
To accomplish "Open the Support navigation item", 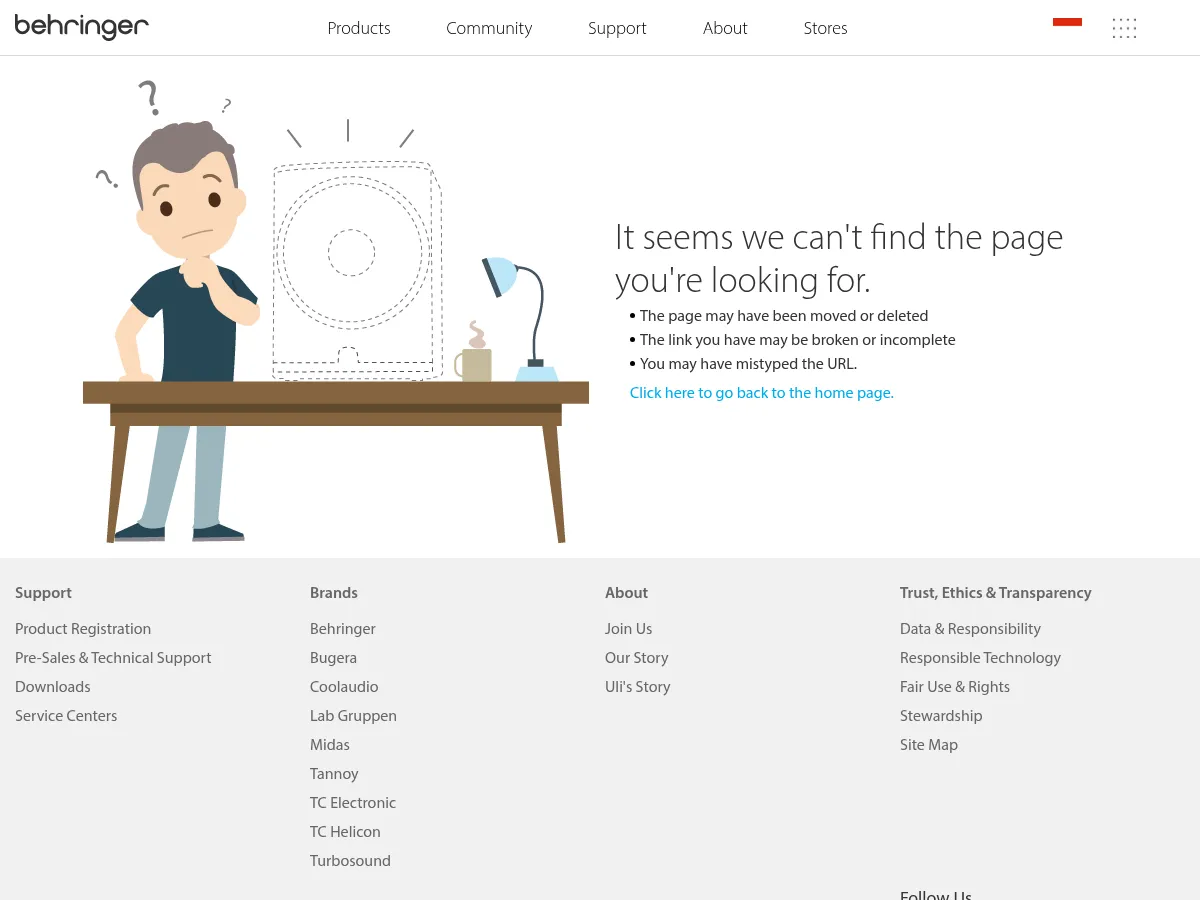I will 617,28.
